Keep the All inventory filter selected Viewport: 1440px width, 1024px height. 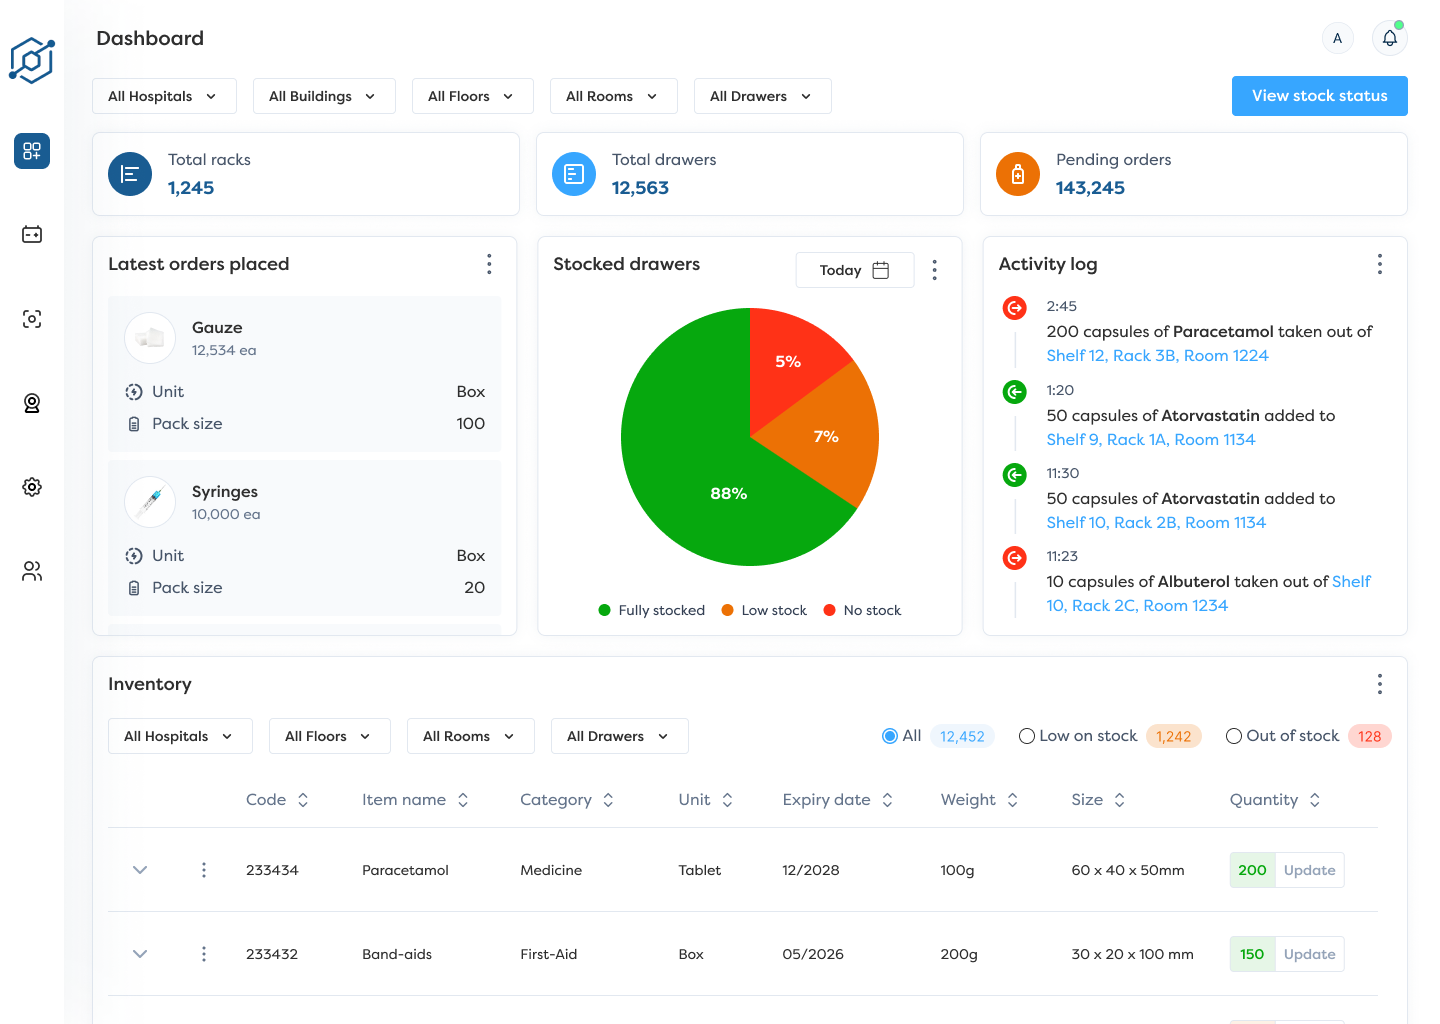click(x=889, y=735)
